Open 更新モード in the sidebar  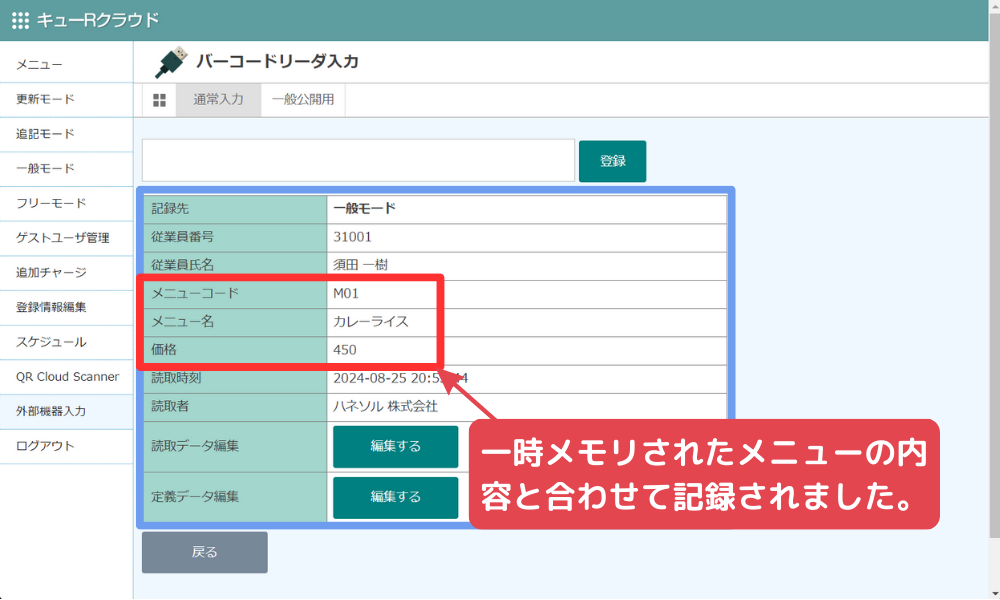tap(66, 99)
